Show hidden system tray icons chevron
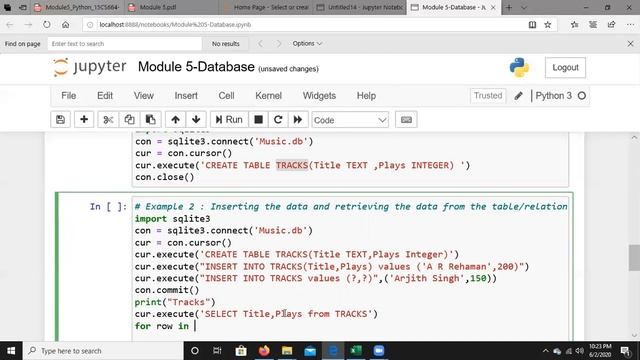 point(546,351)
